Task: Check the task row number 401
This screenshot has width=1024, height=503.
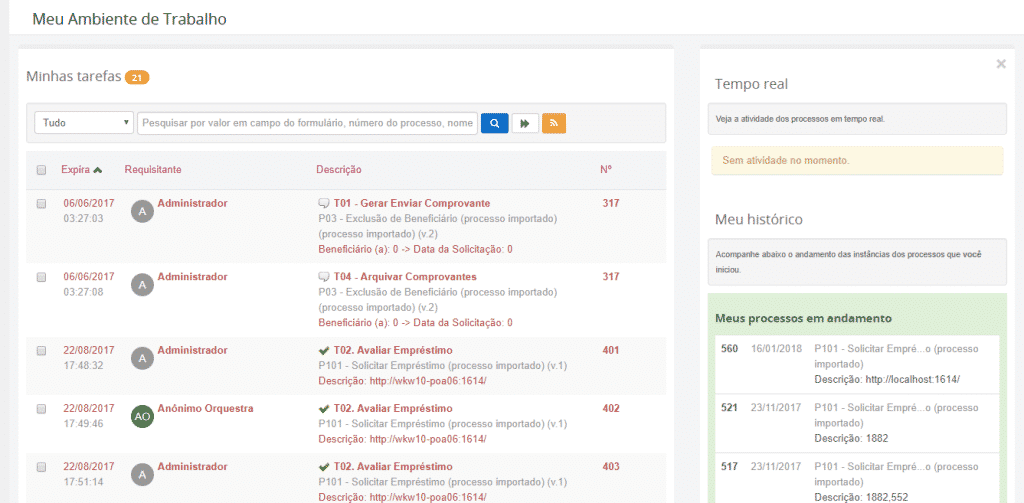Action: [41, 351]
